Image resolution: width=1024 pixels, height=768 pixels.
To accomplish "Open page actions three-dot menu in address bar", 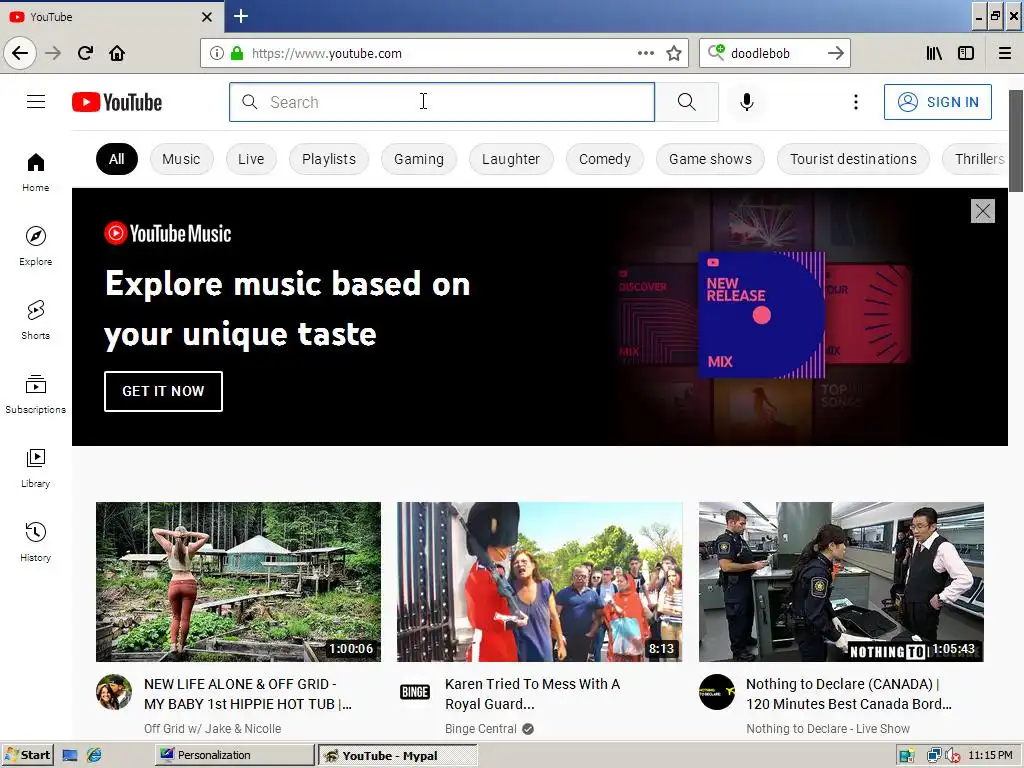I will point(646,53).
